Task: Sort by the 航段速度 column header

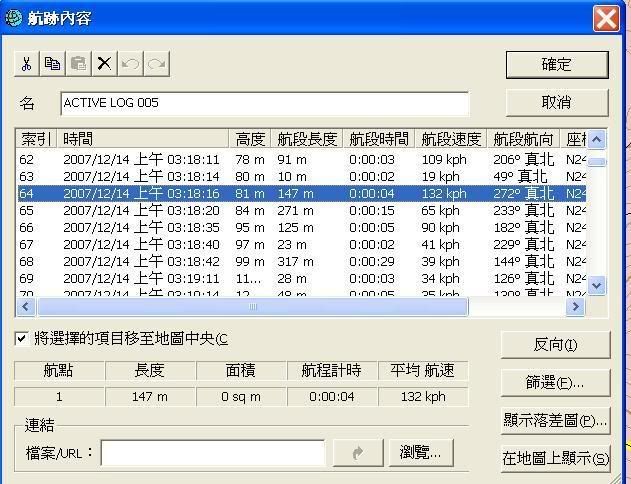Action: [x=450, y=139]
